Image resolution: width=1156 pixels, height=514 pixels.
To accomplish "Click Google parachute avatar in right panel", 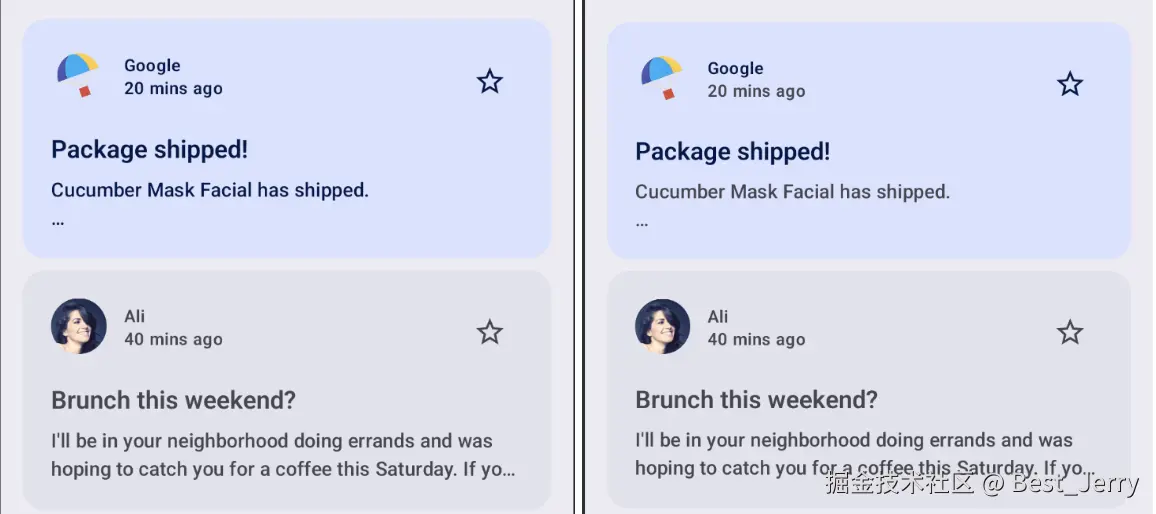I will (661, 78).
